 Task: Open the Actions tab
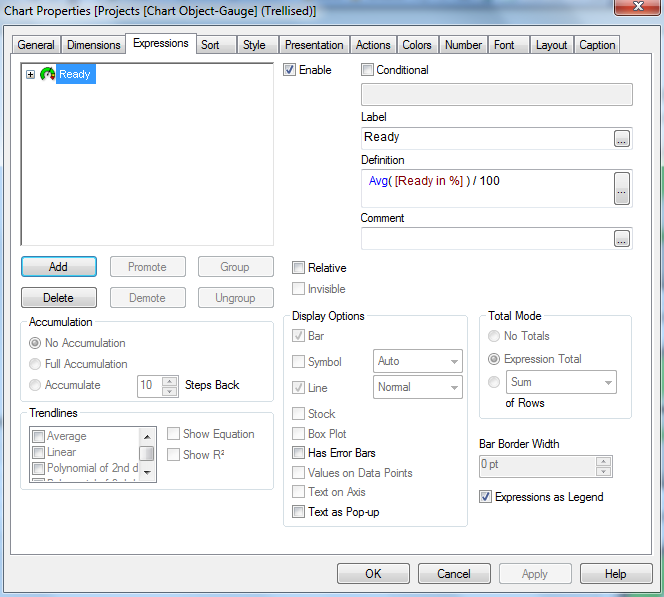[x=373, y=45]
